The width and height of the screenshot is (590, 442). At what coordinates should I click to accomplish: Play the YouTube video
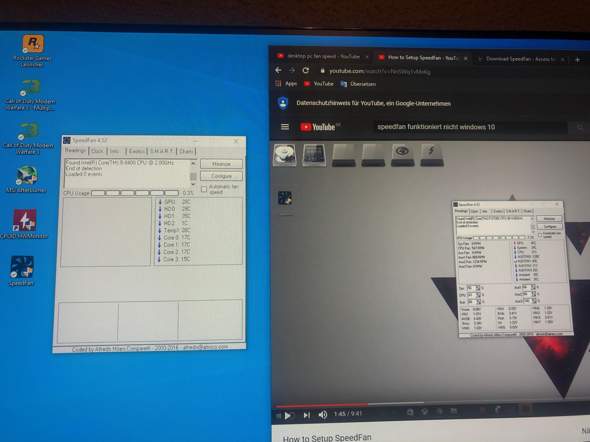pyautogui.click(x=288, y=415)
